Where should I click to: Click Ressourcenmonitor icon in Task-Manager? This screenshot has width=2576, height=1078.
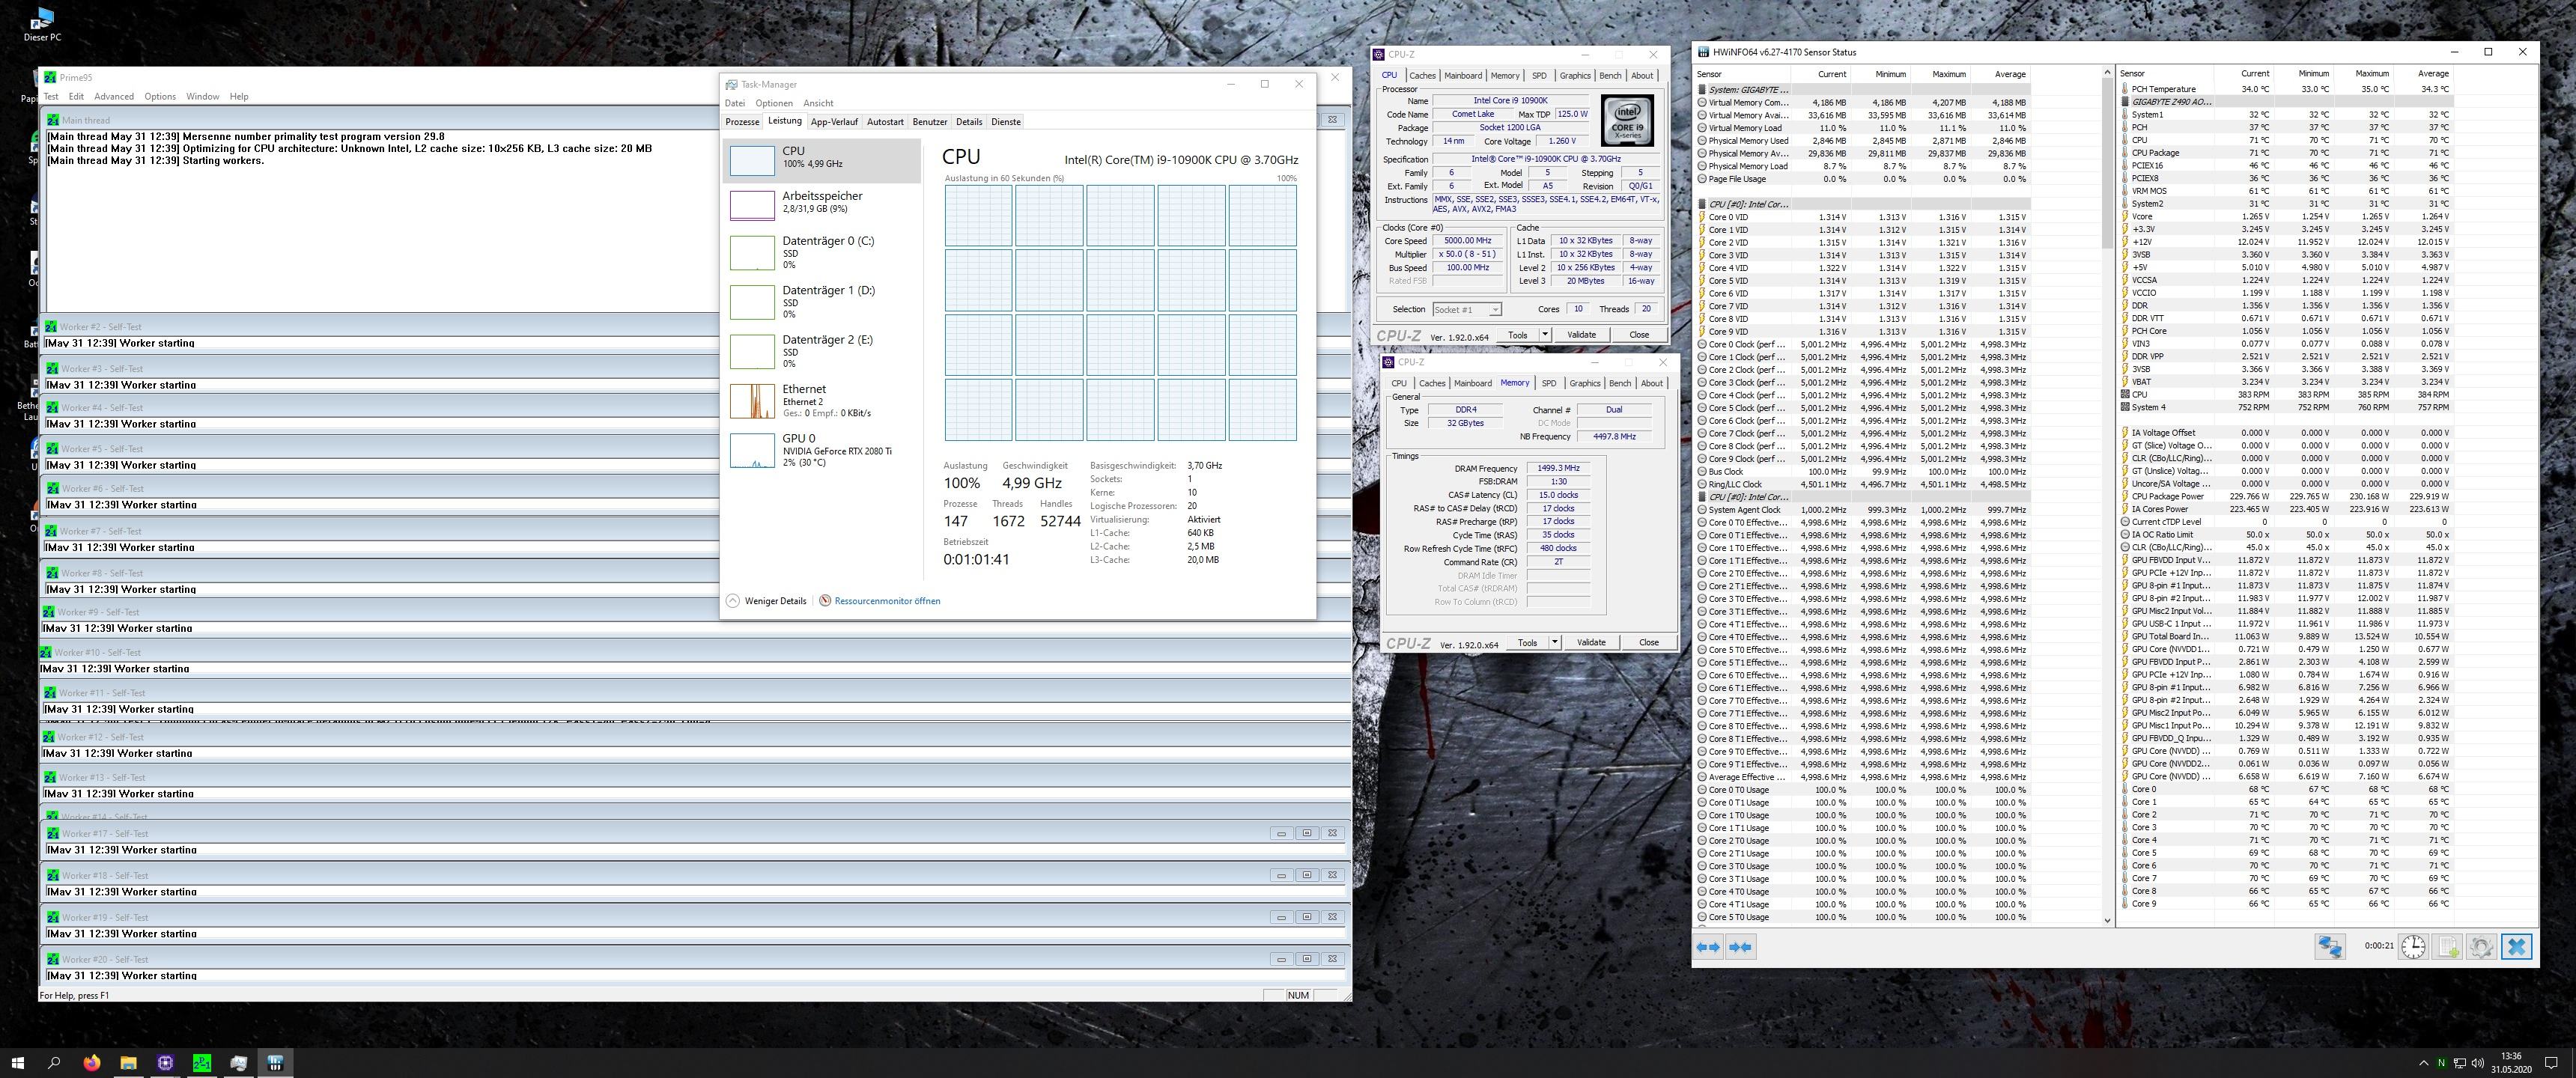[825, 601]
